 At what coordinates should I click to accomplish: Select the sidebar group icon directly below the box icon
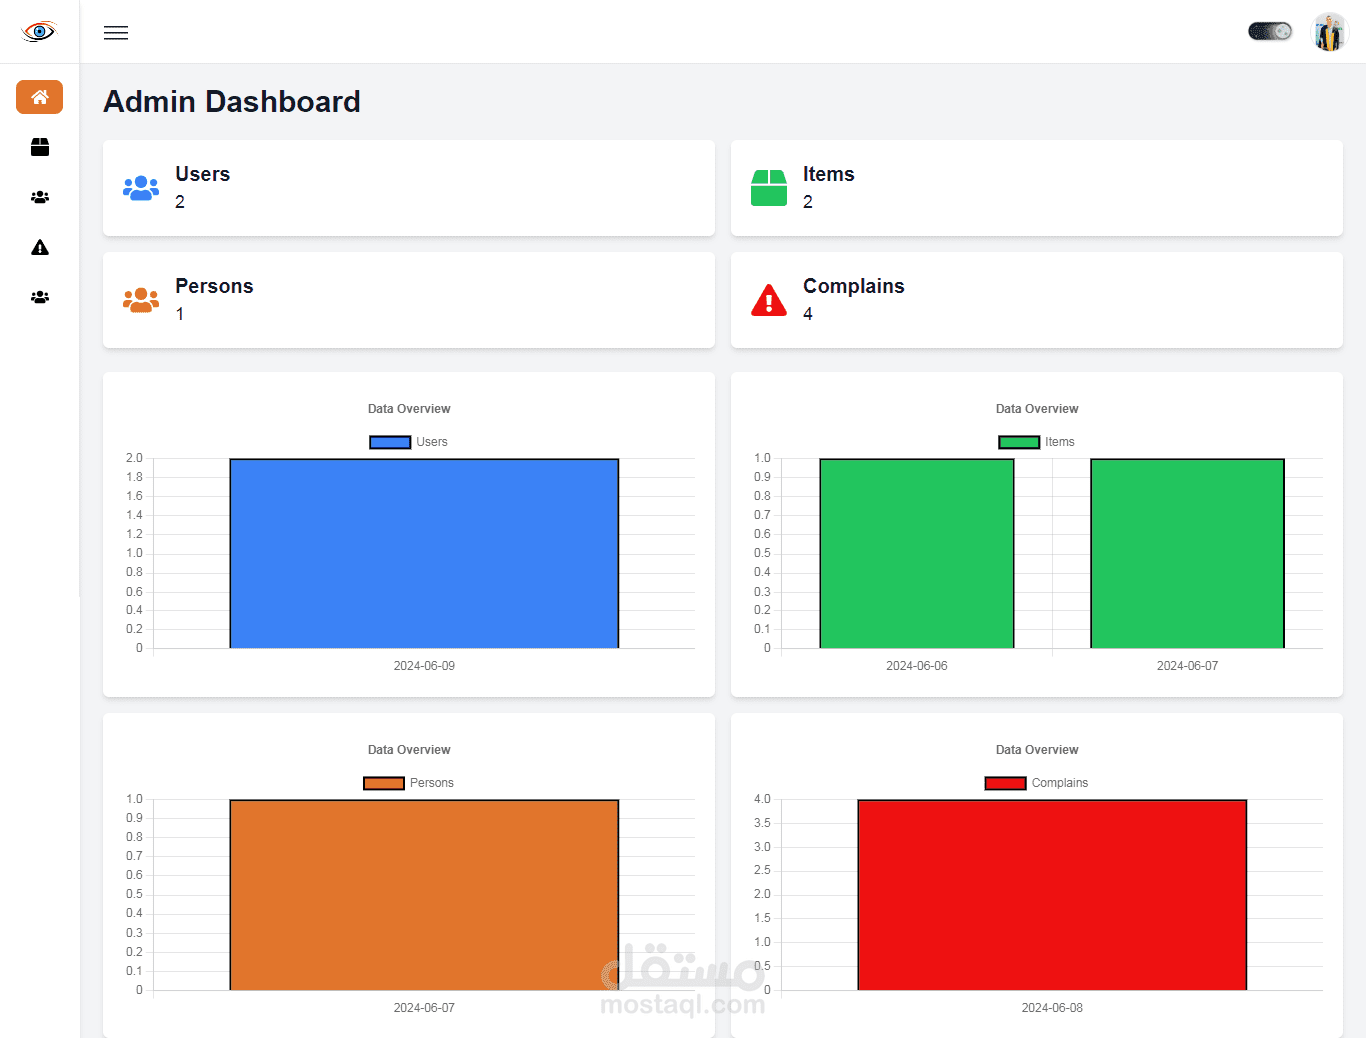pyautogui.click(x=40, y=197)
